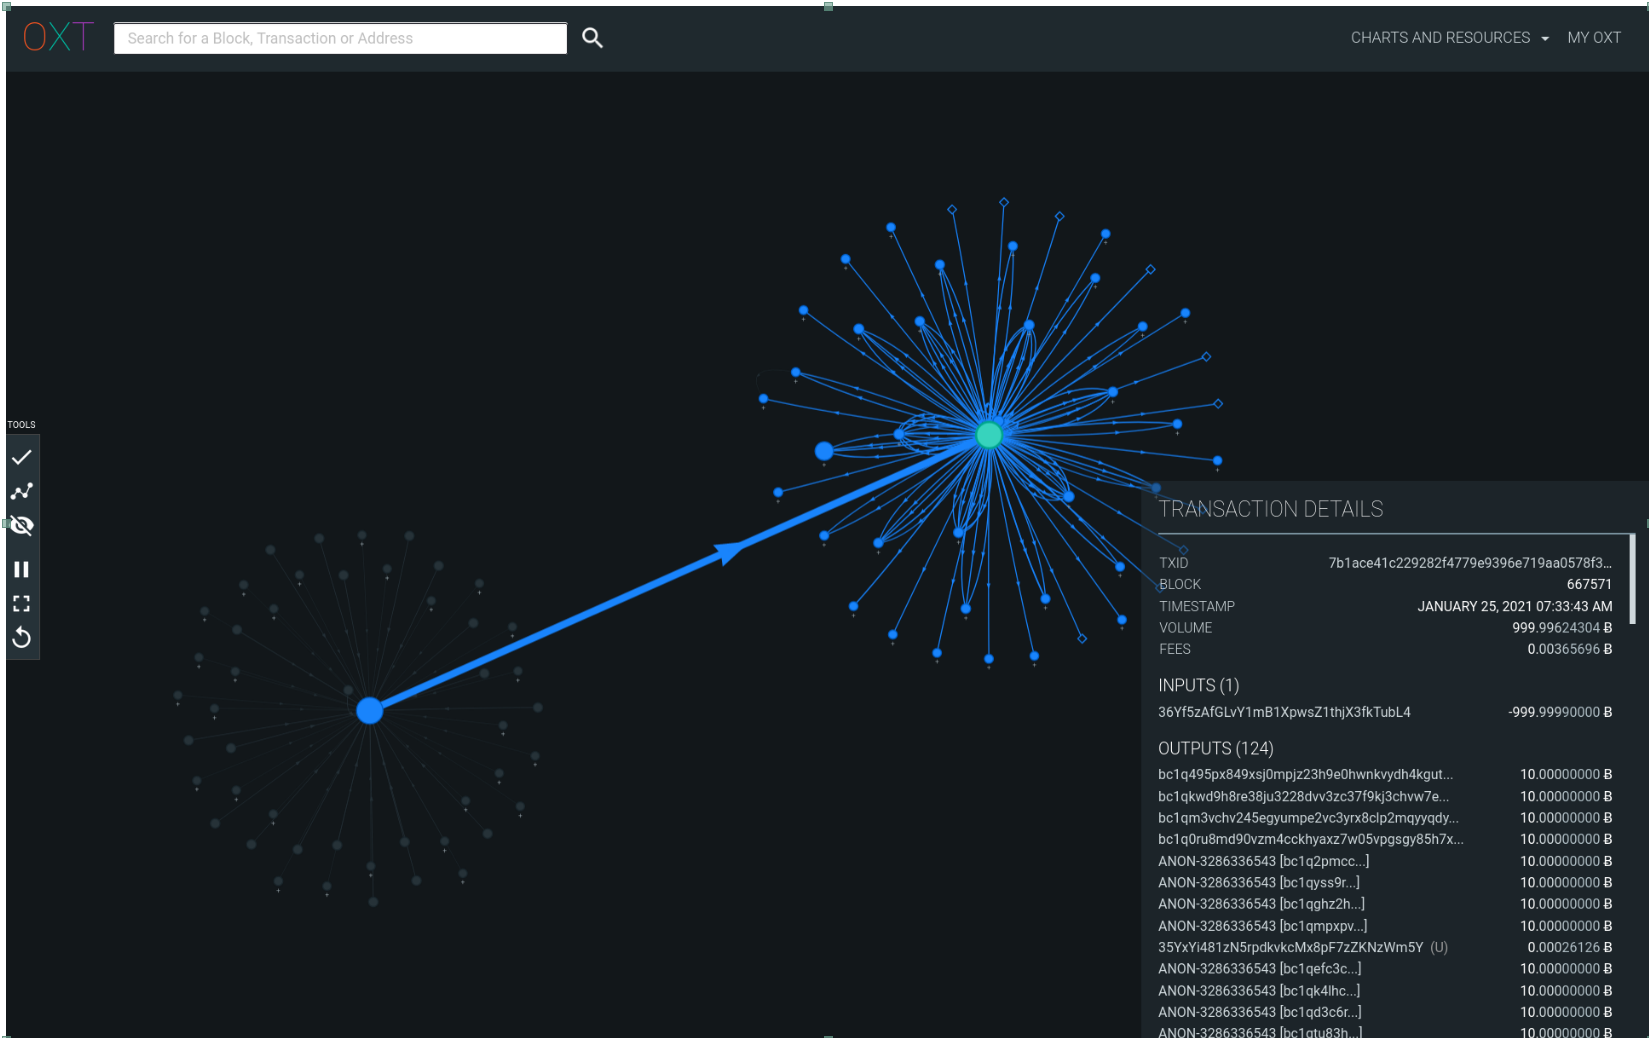Click output address 35YxYi481zN5rpdkvkcMx8pF7zZKNzWm5Y
The height and width of the screenshot is (1038, 1649).
(x=1290, y=947)
